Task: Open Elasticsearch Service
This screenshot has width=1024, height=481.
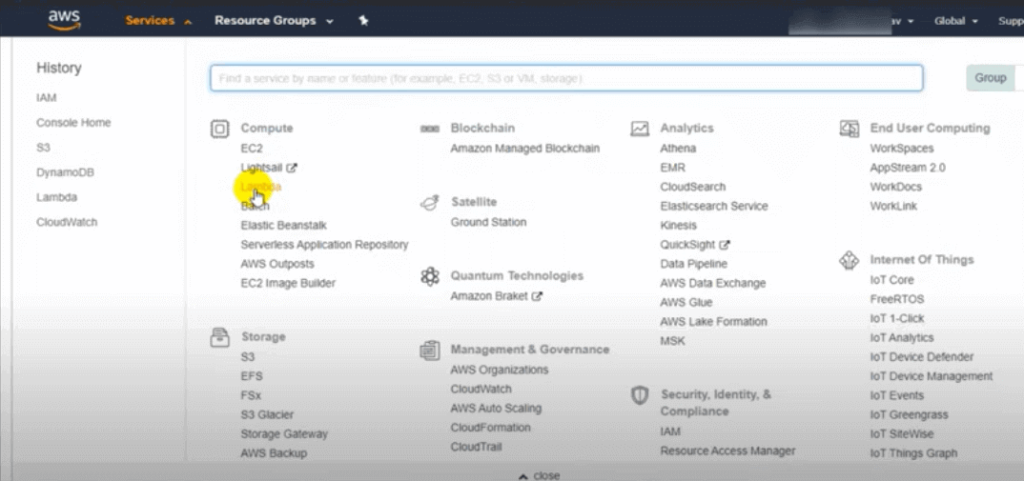Action: point(714,206)
